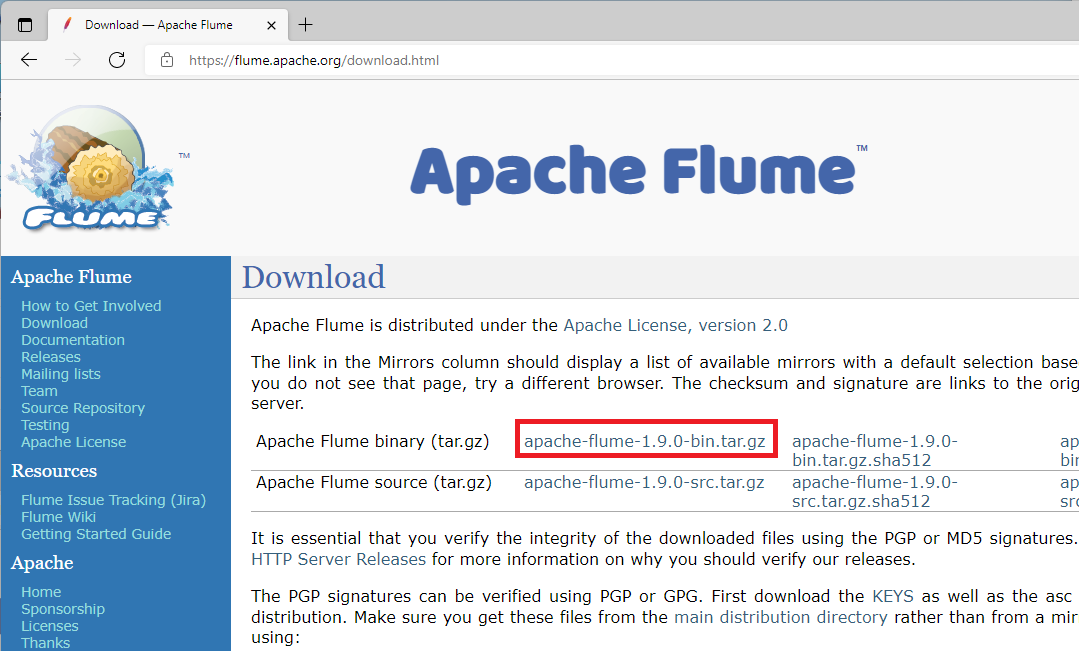Open the Home link under Apache
Viewport: 1079px width, 651px height.
(x=41, y=592)
